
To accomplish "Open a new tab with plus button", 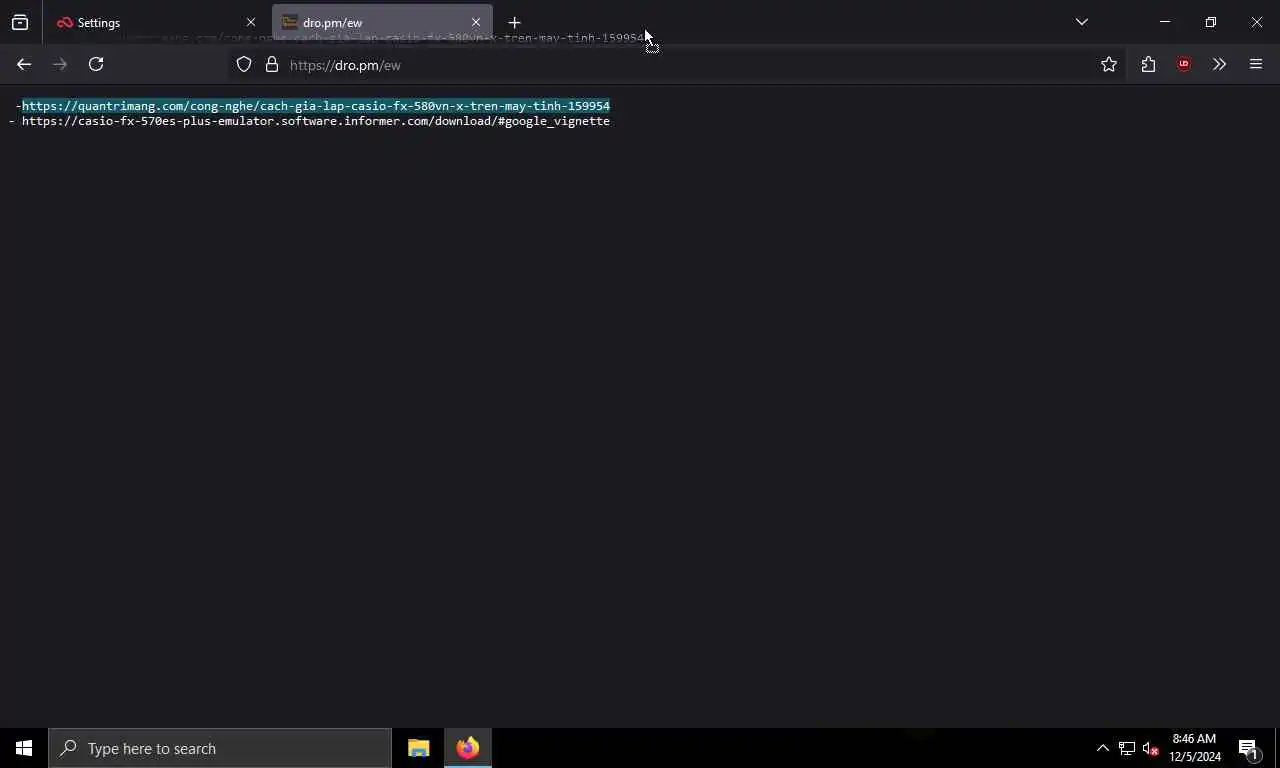I will (x=514, y=22).
